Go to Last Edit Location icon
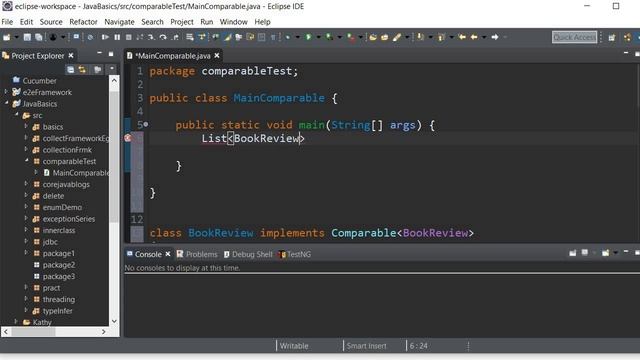 coord(462,37)
